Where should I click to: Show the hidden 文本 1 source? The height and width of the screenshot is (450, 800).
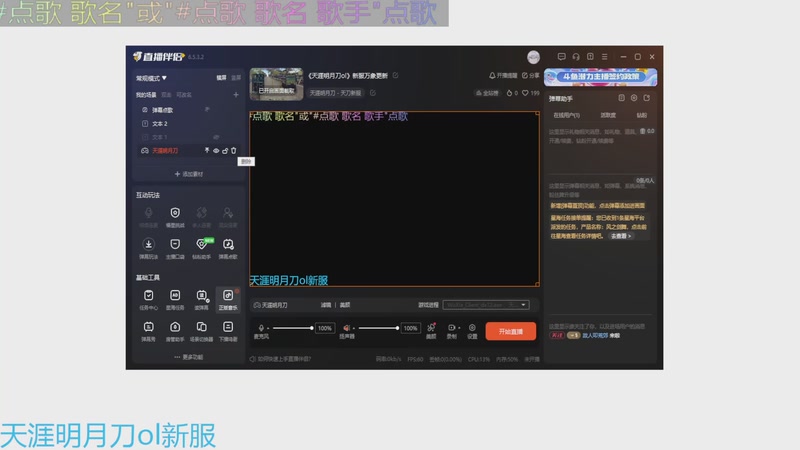[x=216, y=137]
